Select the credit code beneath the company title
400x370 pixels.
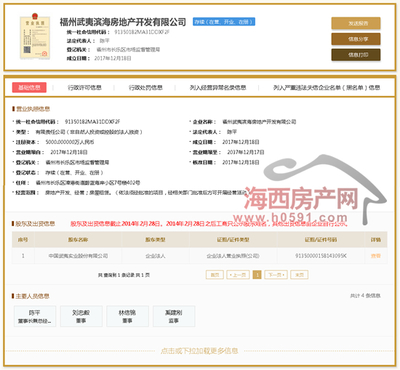(142, 32)
